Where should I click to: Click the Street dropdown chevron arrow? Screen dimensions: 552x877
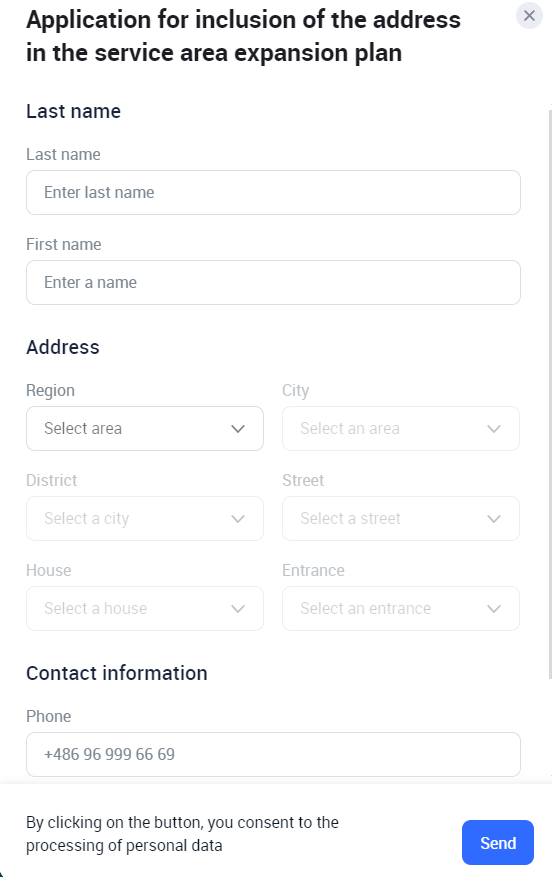coord(494,519)
